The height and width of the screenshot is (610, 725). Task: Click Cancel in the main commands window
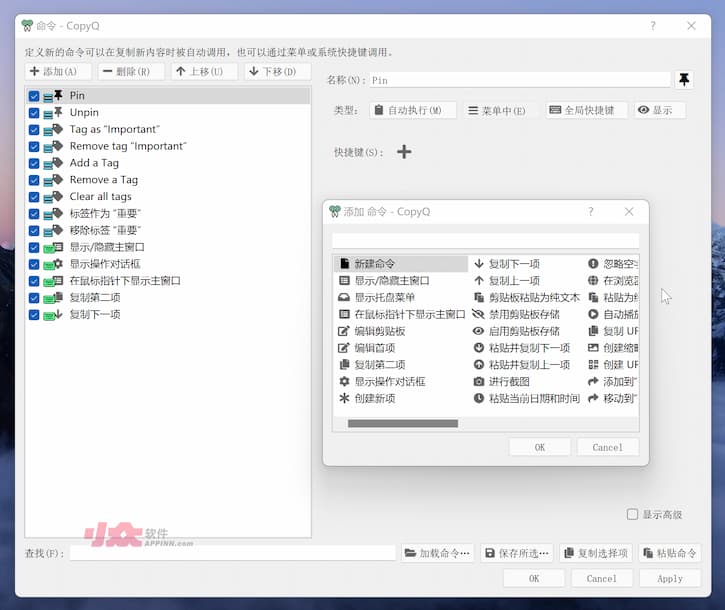[x=602, y=578]
